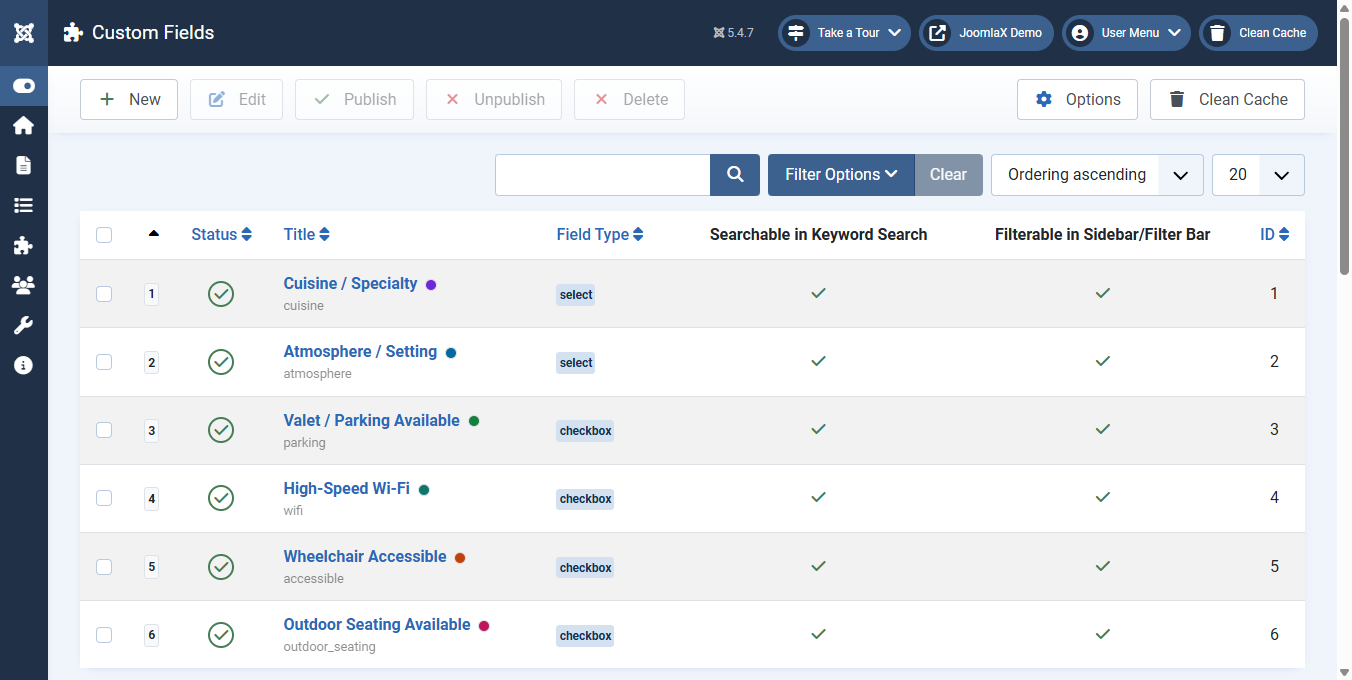The image size is (1352, 680).
Task: Open the Home dashboard sidebar icon
Action: 24,125
